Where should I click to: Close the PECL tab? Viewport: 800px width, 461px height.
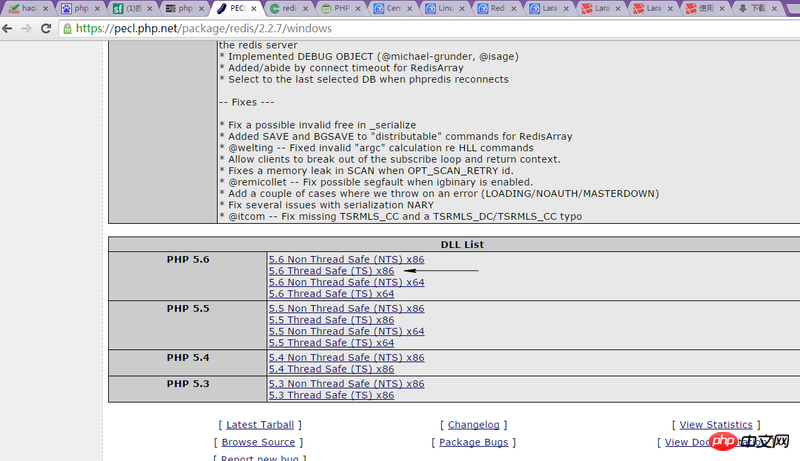[x=254, y=9]
